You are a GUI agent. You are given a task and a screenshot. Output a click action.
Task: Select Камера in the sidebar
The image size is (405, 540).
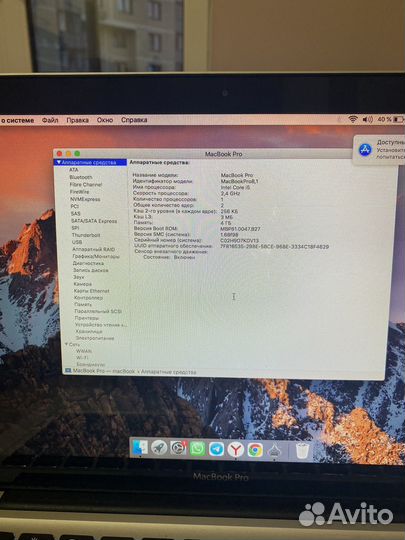coord(83,284)
